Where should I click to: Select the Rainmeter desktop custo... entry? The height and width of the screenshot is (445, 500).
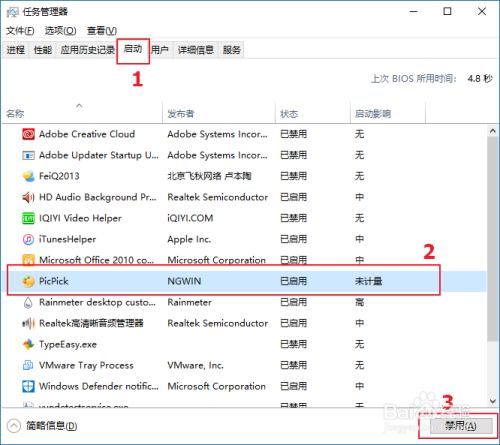coord(97,303)
